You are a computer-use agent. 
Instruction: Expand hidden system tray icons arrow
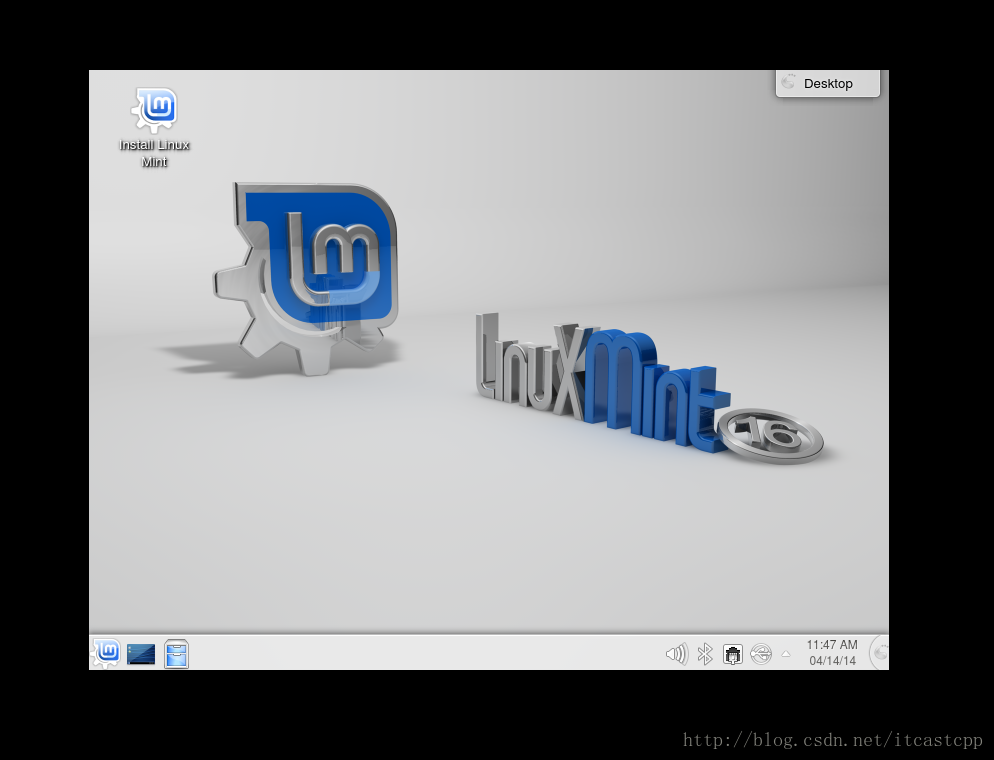click(x=786, y=654)
